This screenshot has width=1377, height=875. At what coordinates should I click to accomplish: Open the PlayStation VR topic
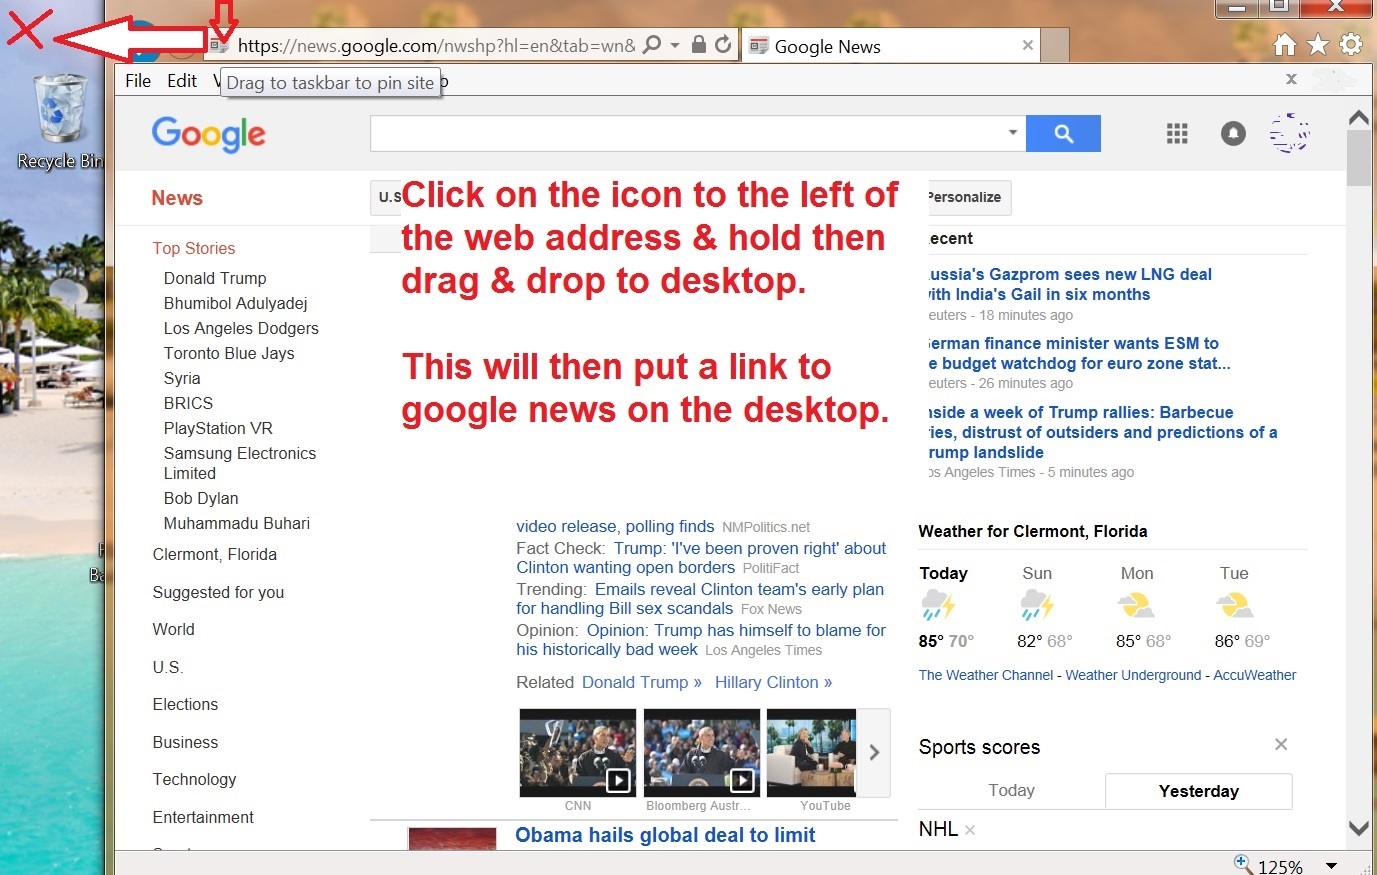click(218, 428)
